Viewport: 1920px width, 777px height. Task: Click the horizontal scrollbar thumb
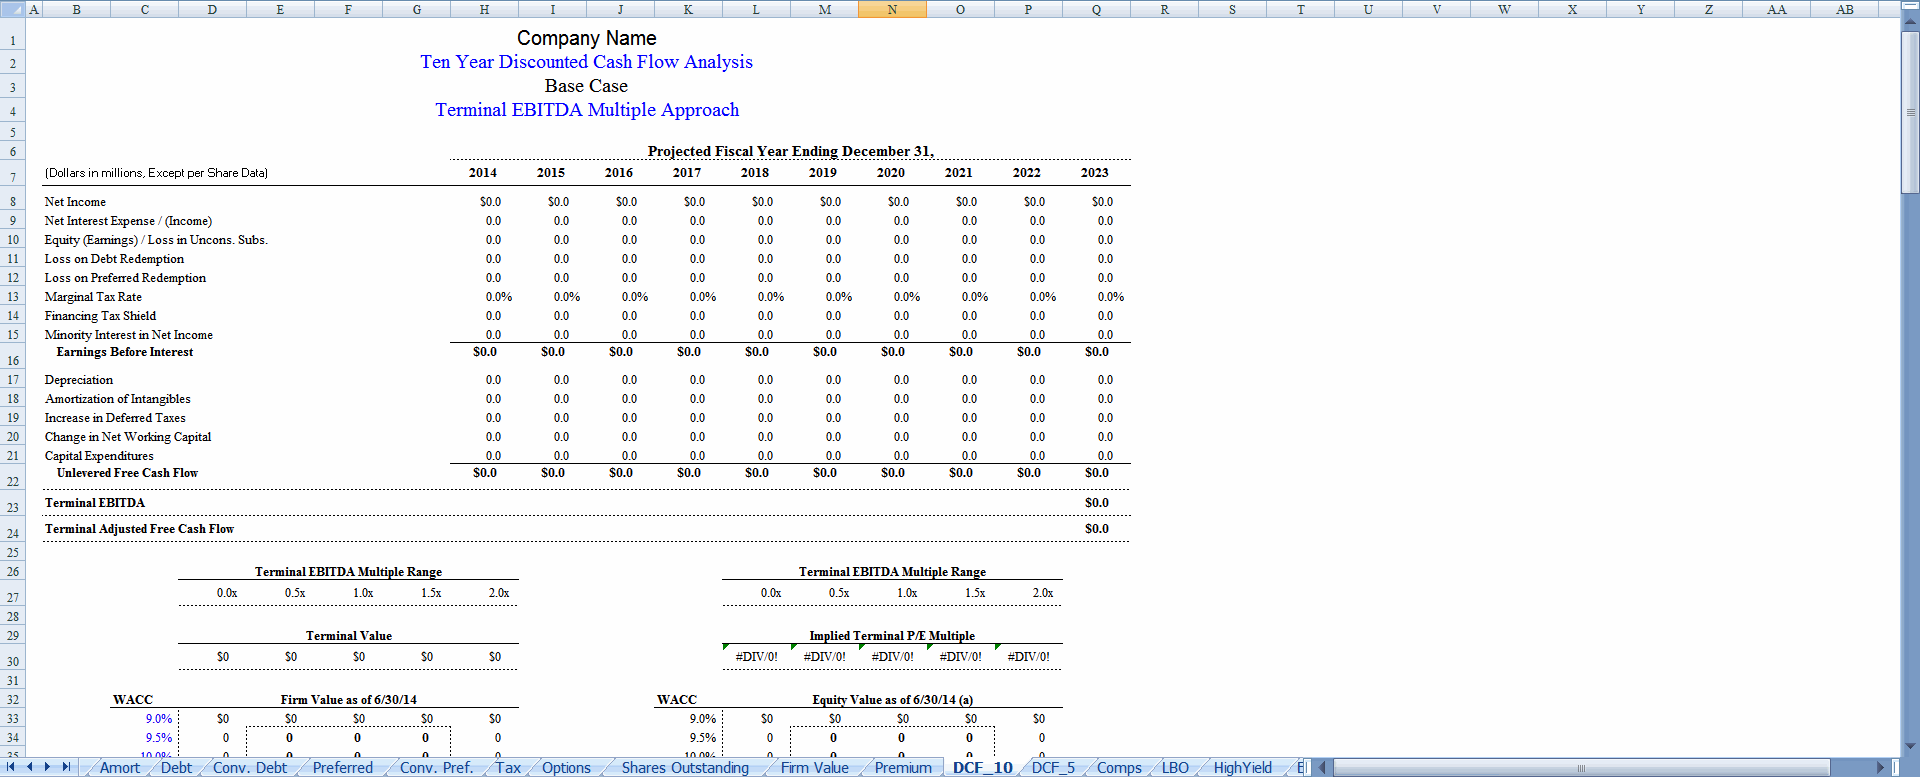click(x=1581, y=768)
